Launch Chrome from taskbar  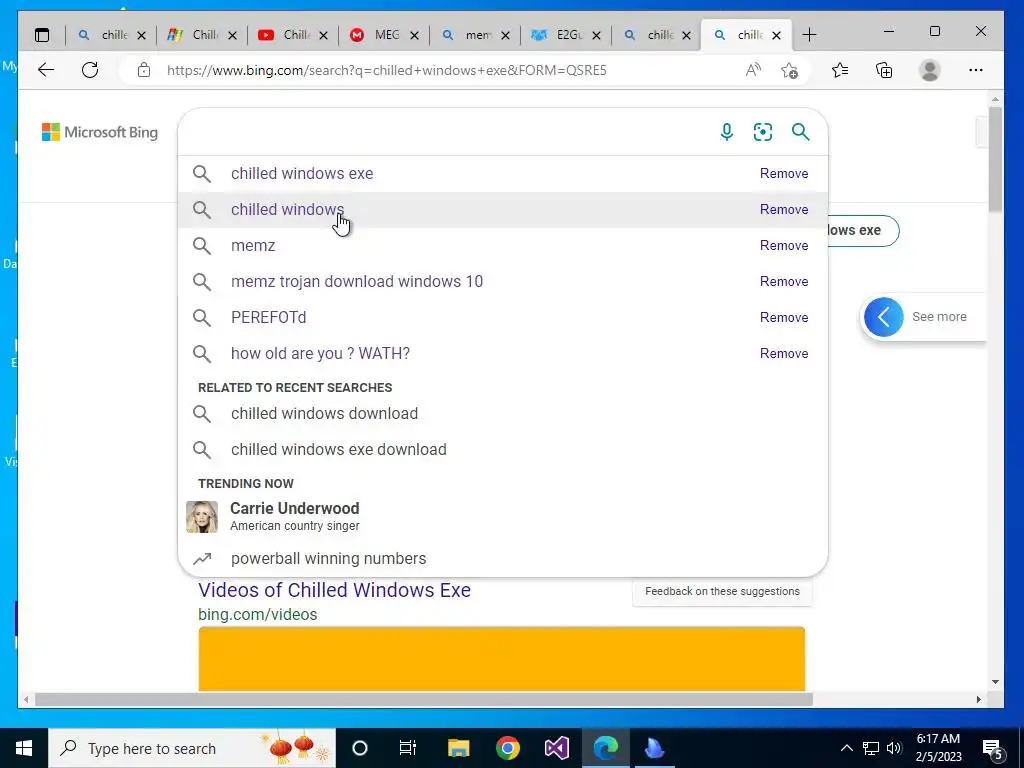click(507, 748)
